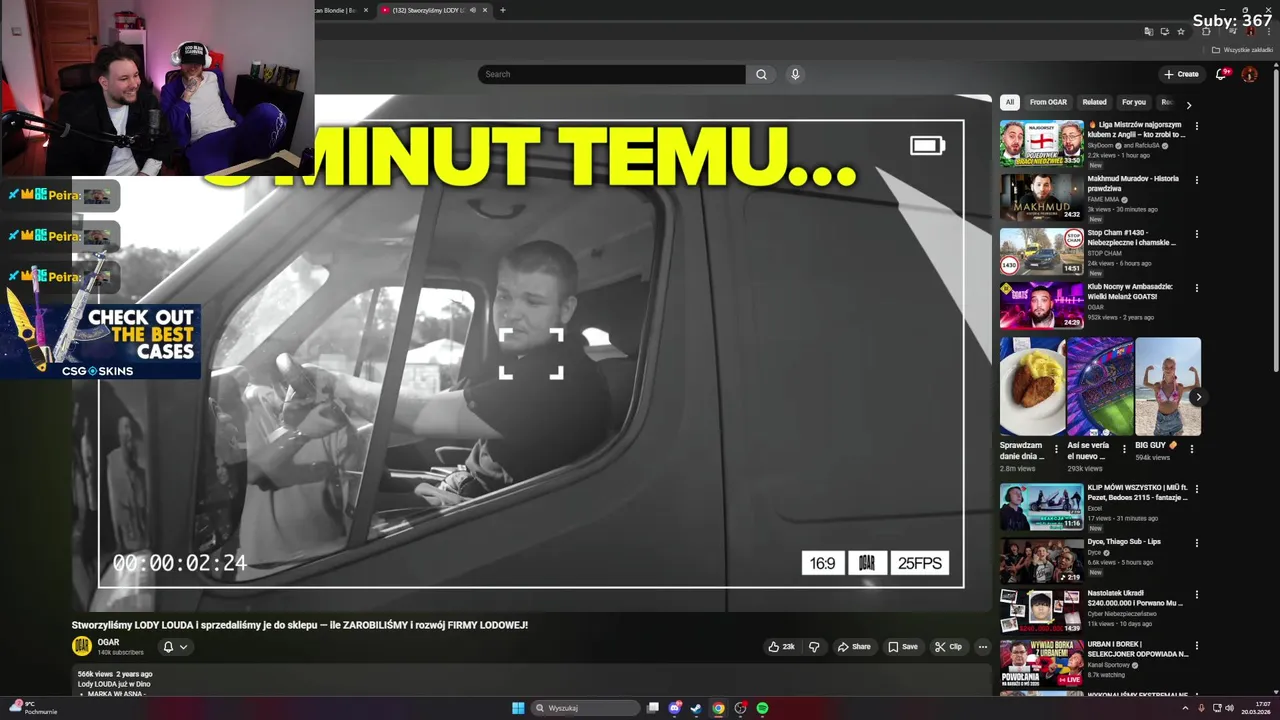Open Así se vería el nuevo short

(1100, 386)
